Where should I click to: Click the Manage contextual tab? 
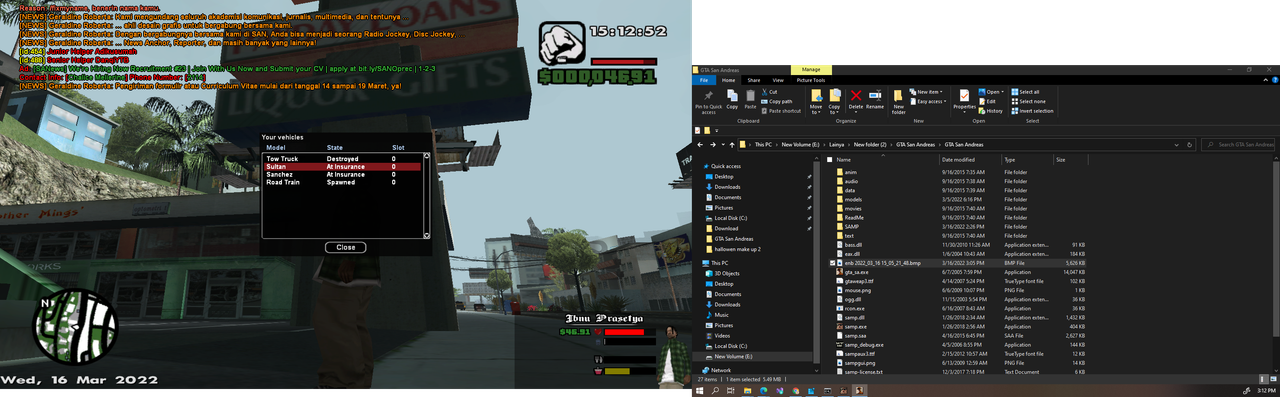coord(811,69)
